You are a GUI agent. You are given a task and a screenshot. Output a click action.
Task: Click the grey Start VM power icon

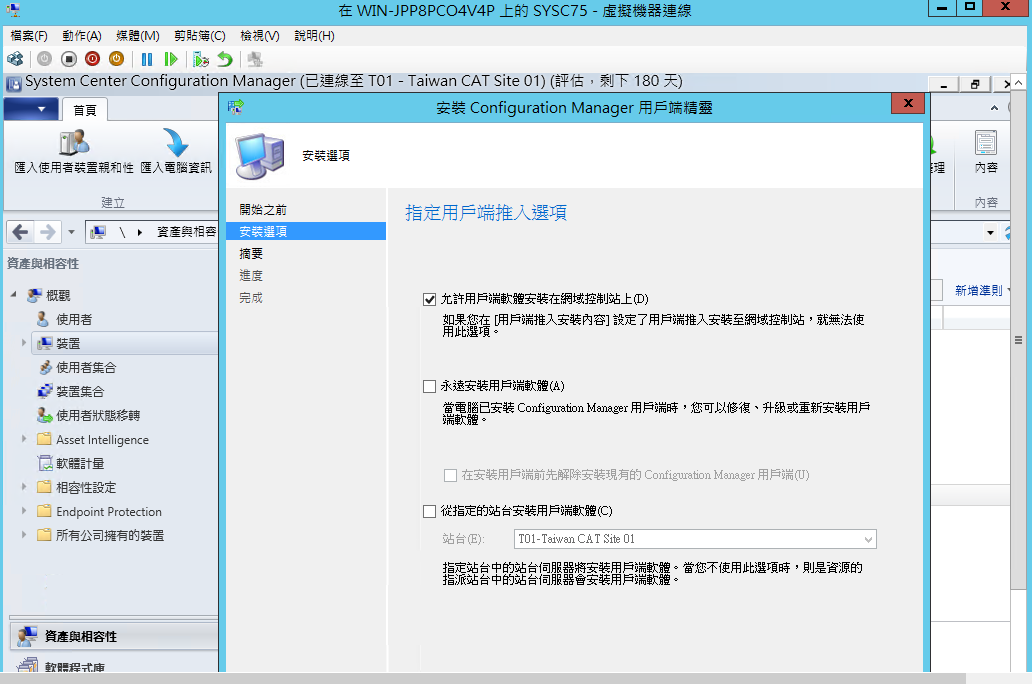(x=44, y=59)
